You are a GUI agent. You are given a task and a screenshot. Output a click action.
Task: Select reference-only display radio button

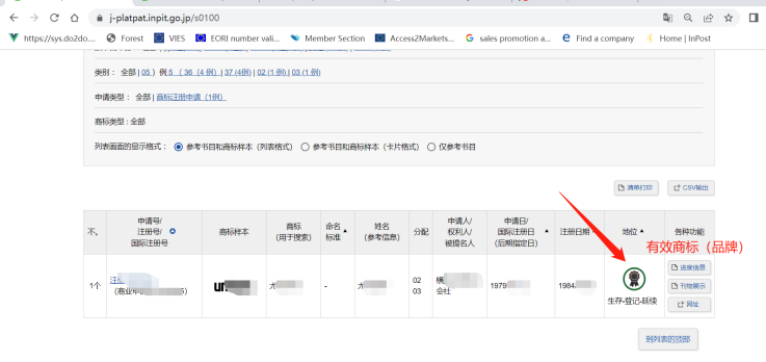tap(431, 147)
